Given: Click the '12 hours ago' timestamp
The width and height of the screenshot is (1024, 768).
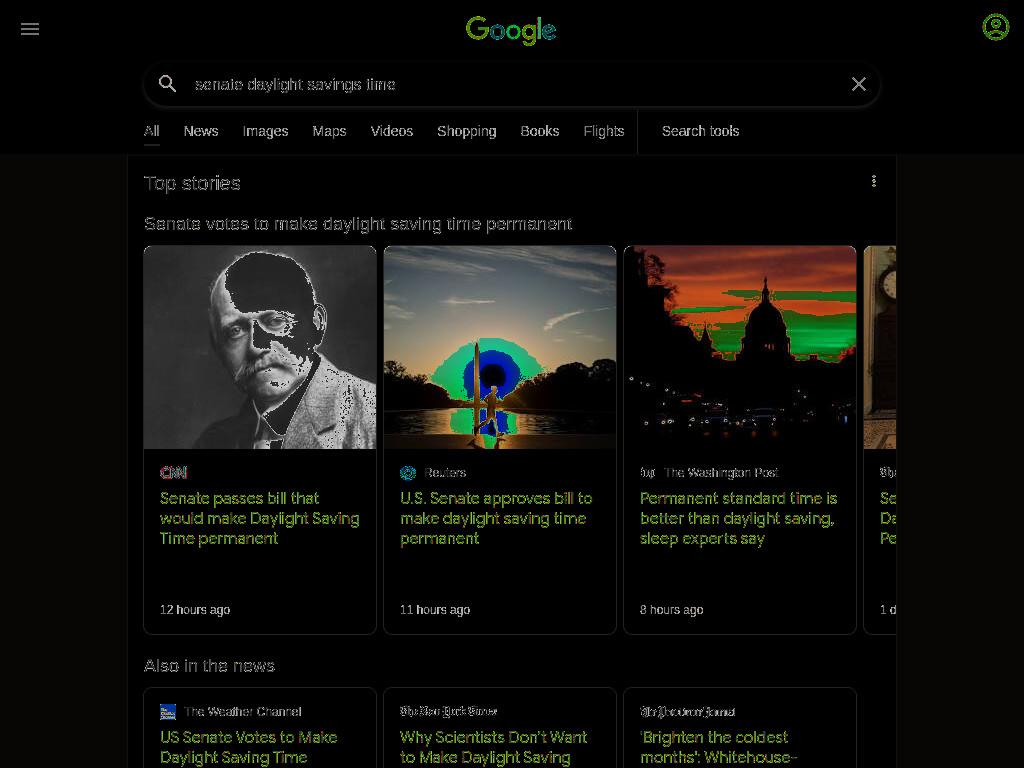Looking at the screenshot, I should coord(195,609).
